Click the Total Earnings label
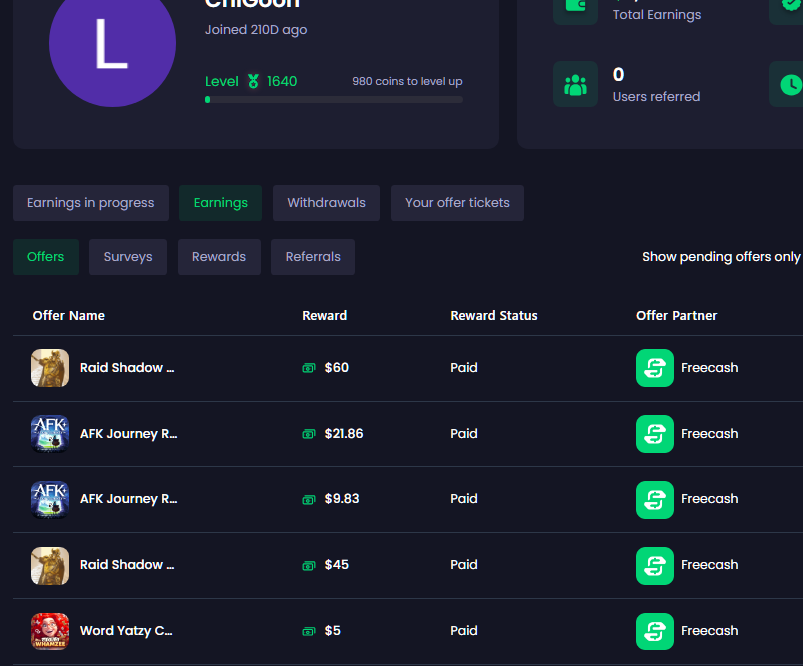Viewport: 803px width, 666px height. 657,15
